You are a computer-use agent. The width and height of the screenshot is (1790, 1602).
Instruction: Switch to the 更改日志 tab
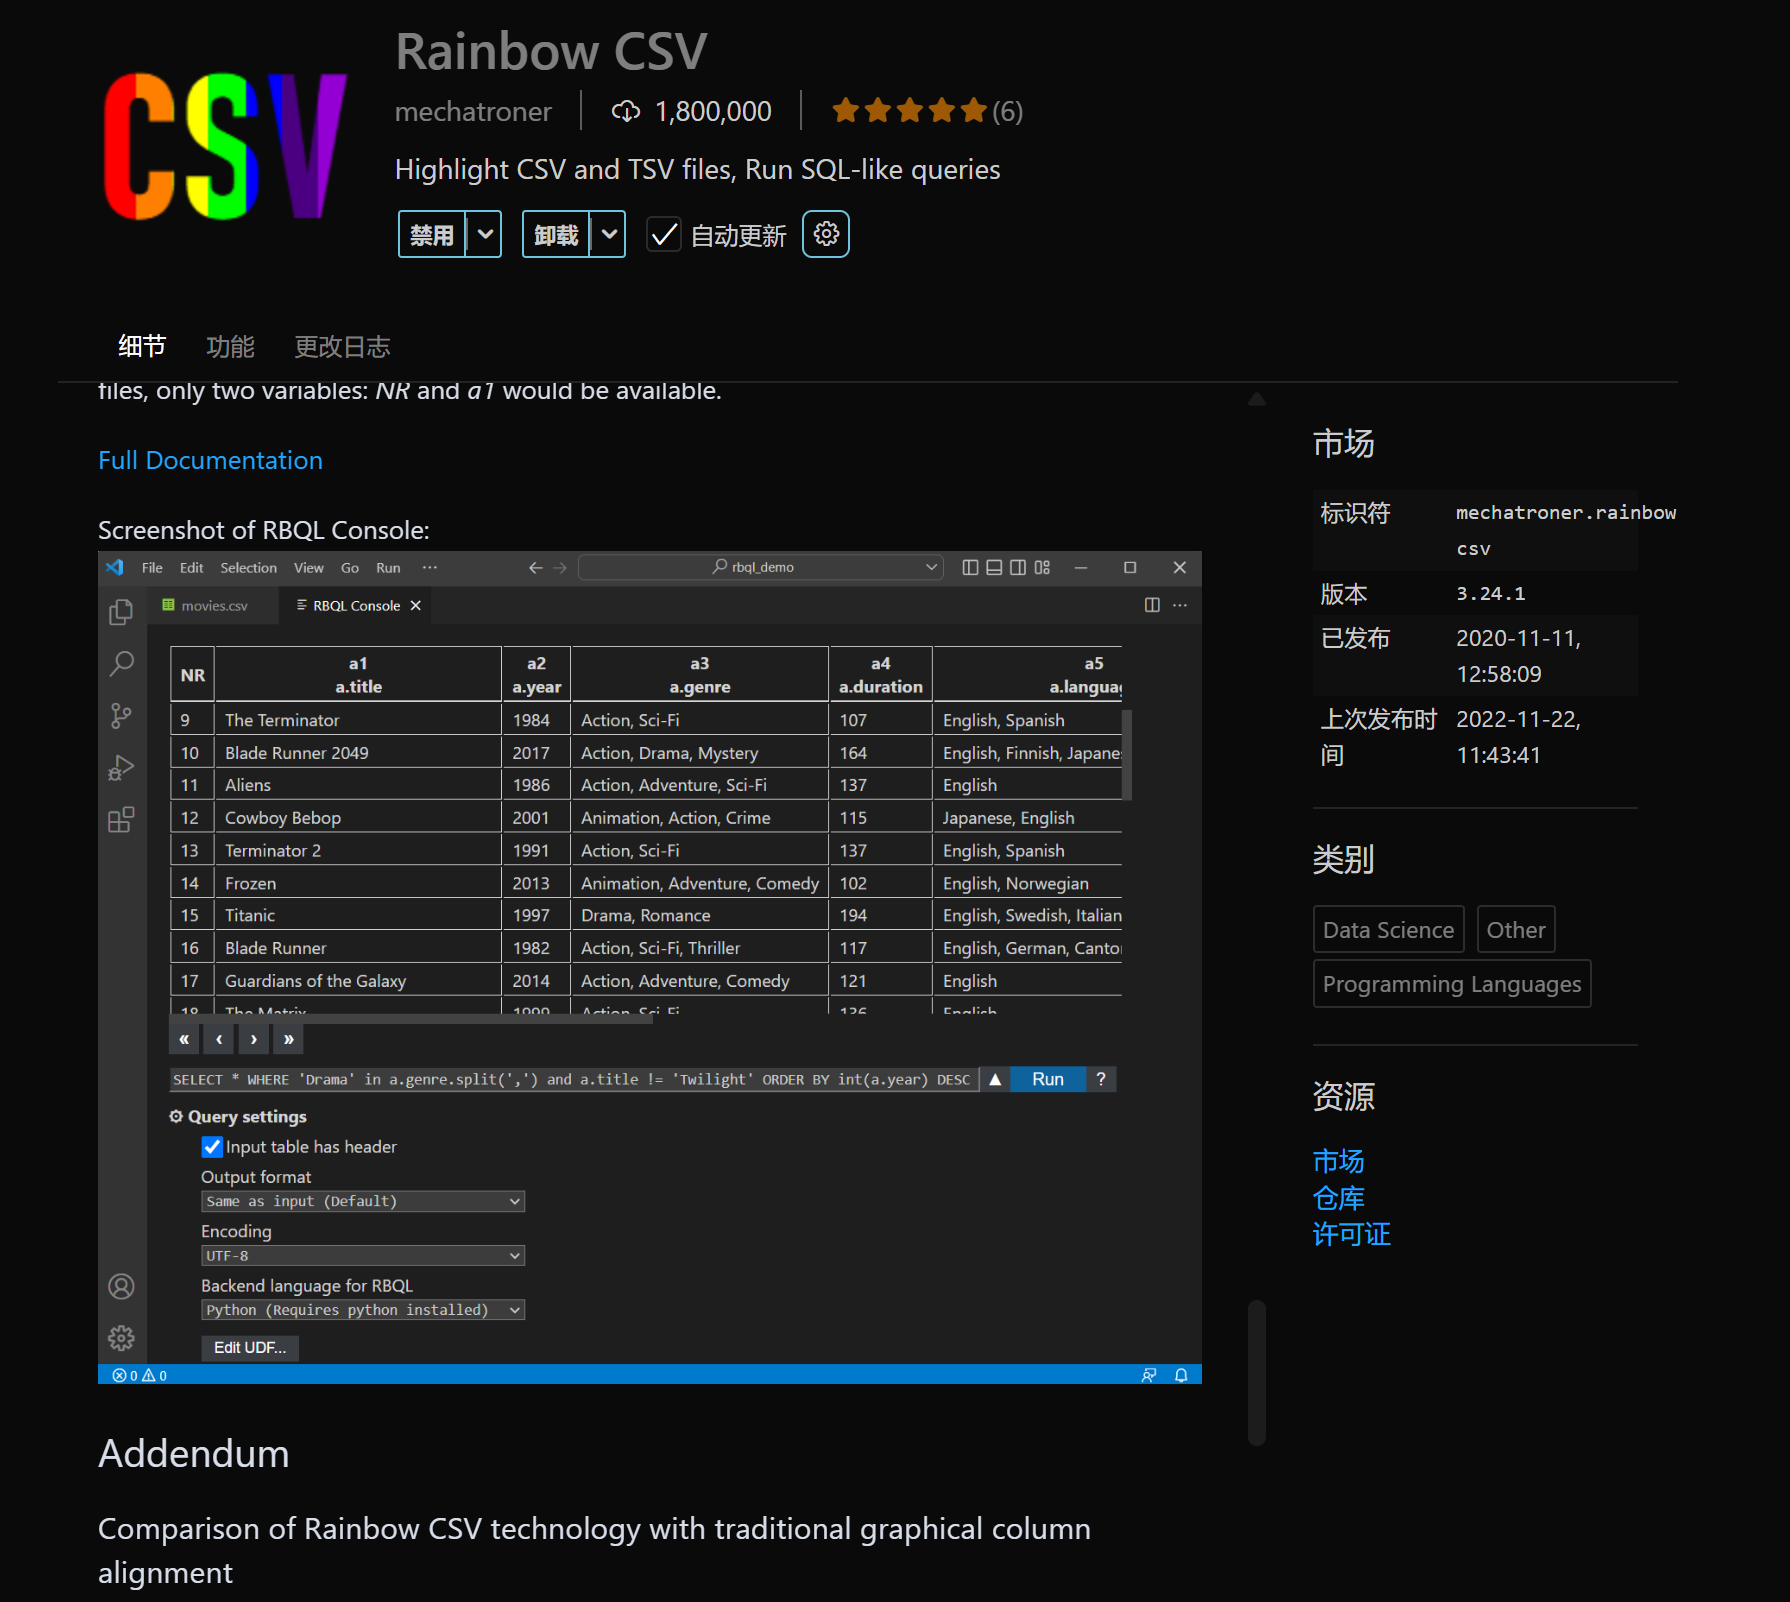[342, 346]
